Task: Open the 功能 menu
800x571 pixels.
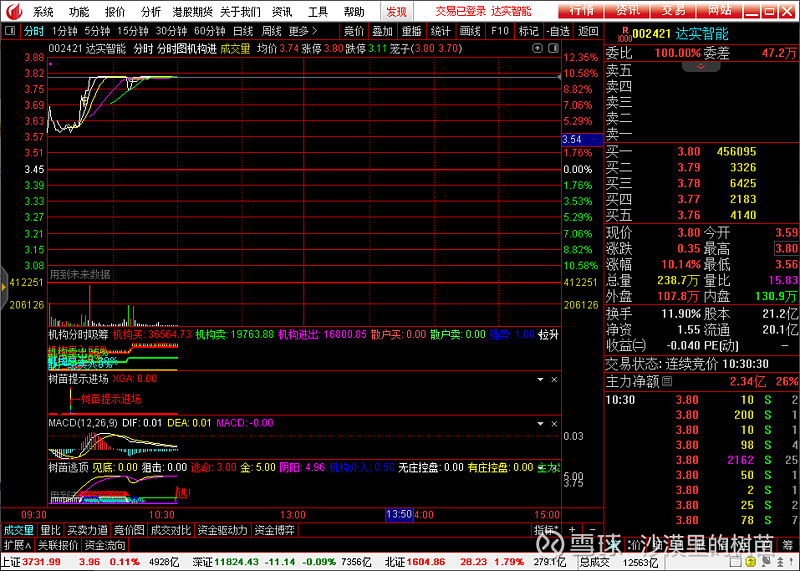Action: coord(79,11)
